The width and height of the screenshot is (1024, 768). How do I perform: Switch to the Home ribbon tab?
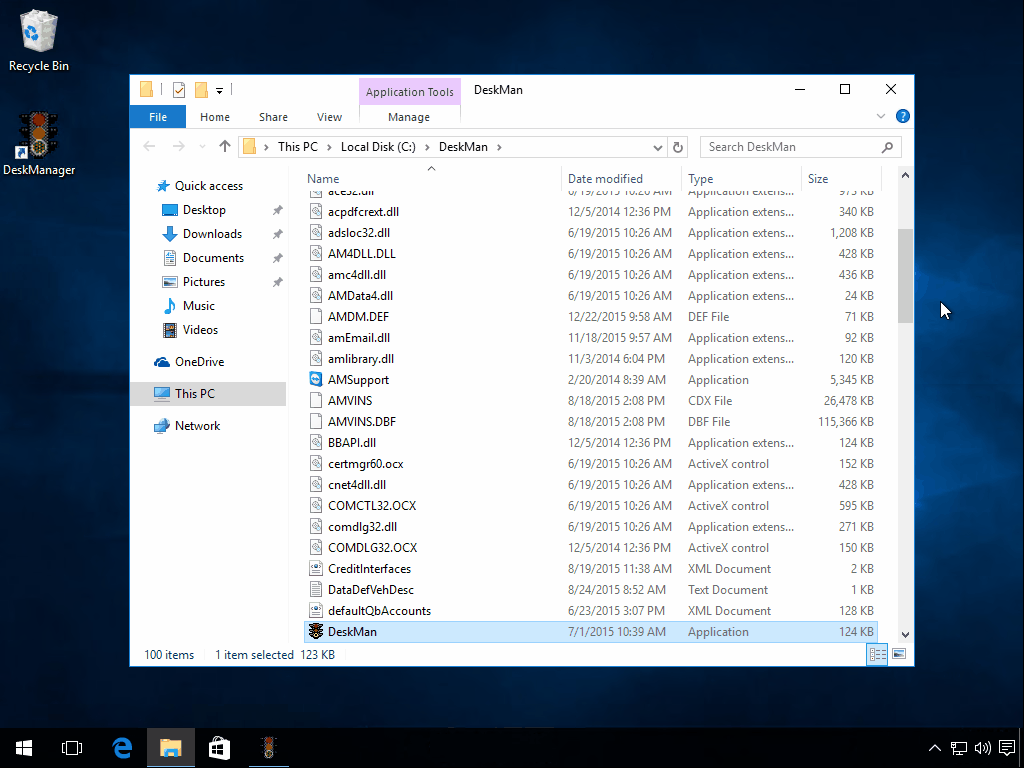pyautogui.click(x=215, y=117)
